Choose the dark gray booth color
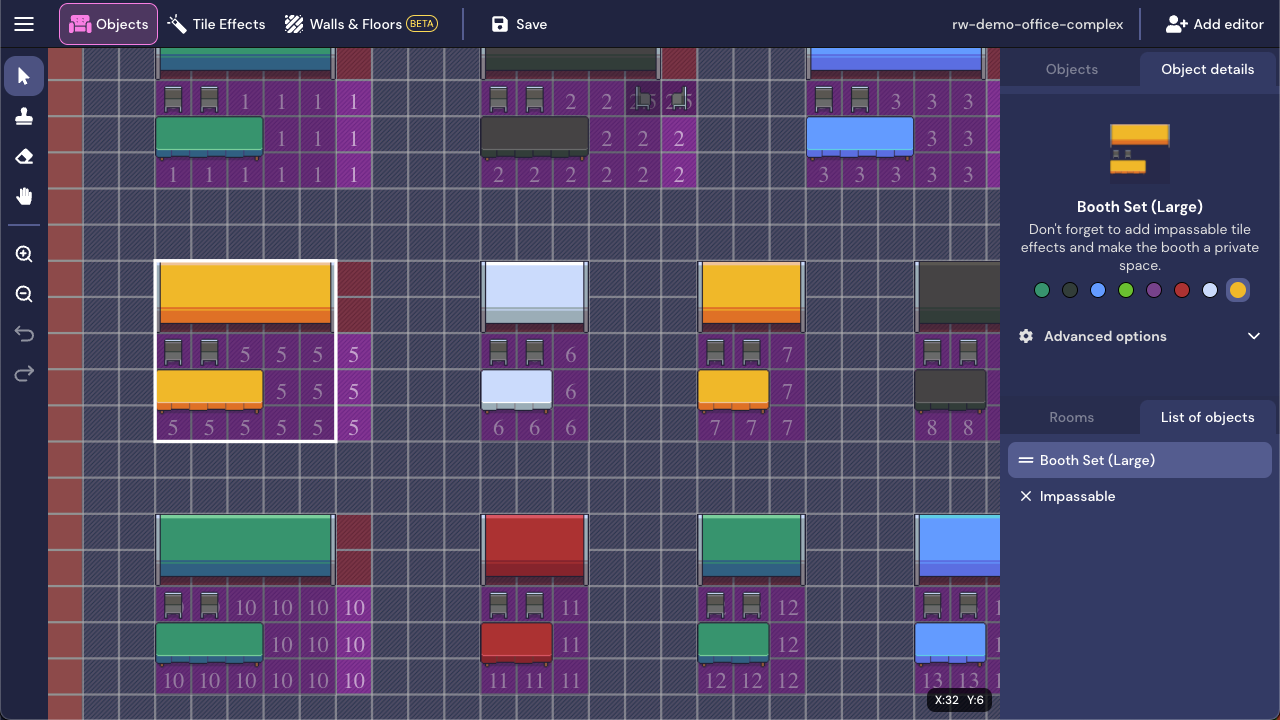 pos(1070,290)
